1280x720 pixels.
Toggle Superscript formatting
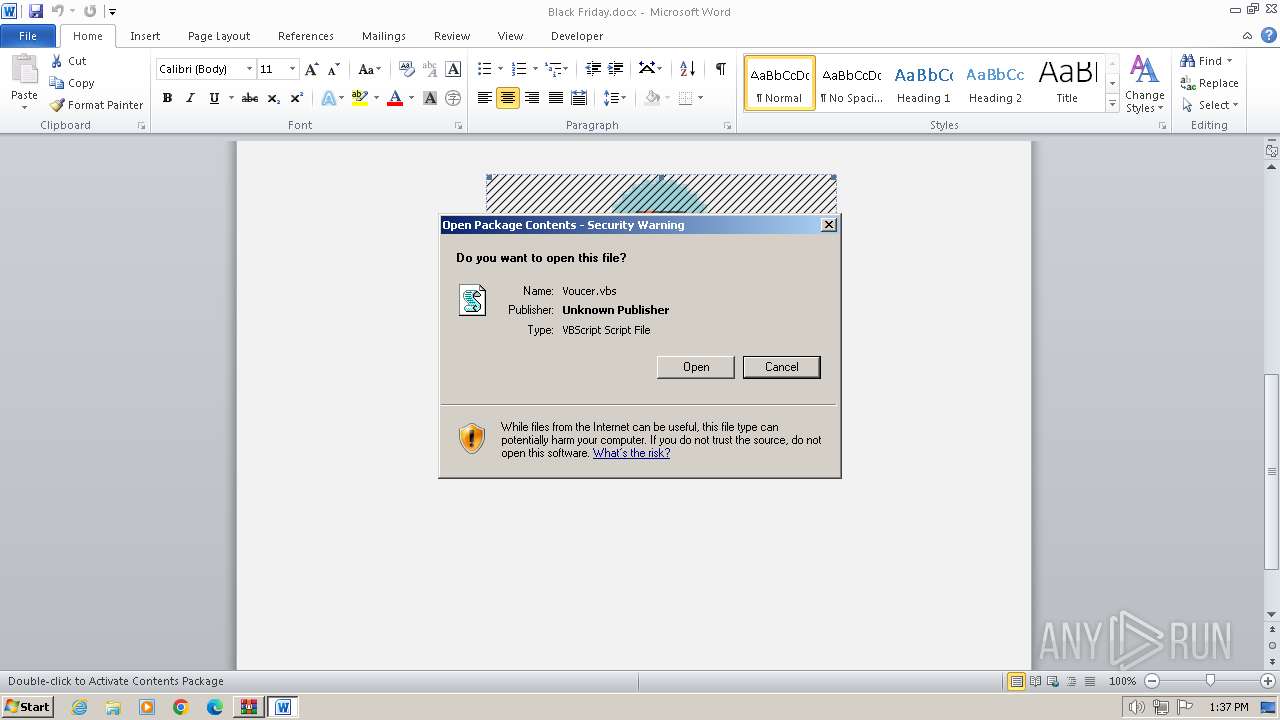point(296,98)
